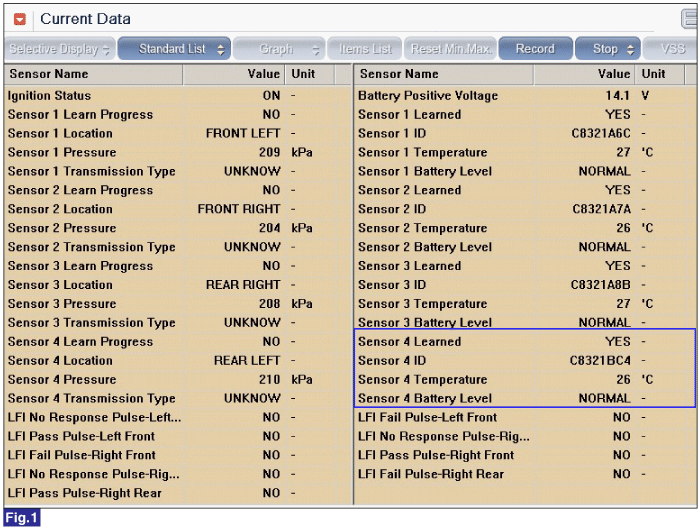Image resolution: width=700 pixels, height=529 pixels.
Task: Select LFI Fail Pulse-Left Front row
Action: point(525,417)
